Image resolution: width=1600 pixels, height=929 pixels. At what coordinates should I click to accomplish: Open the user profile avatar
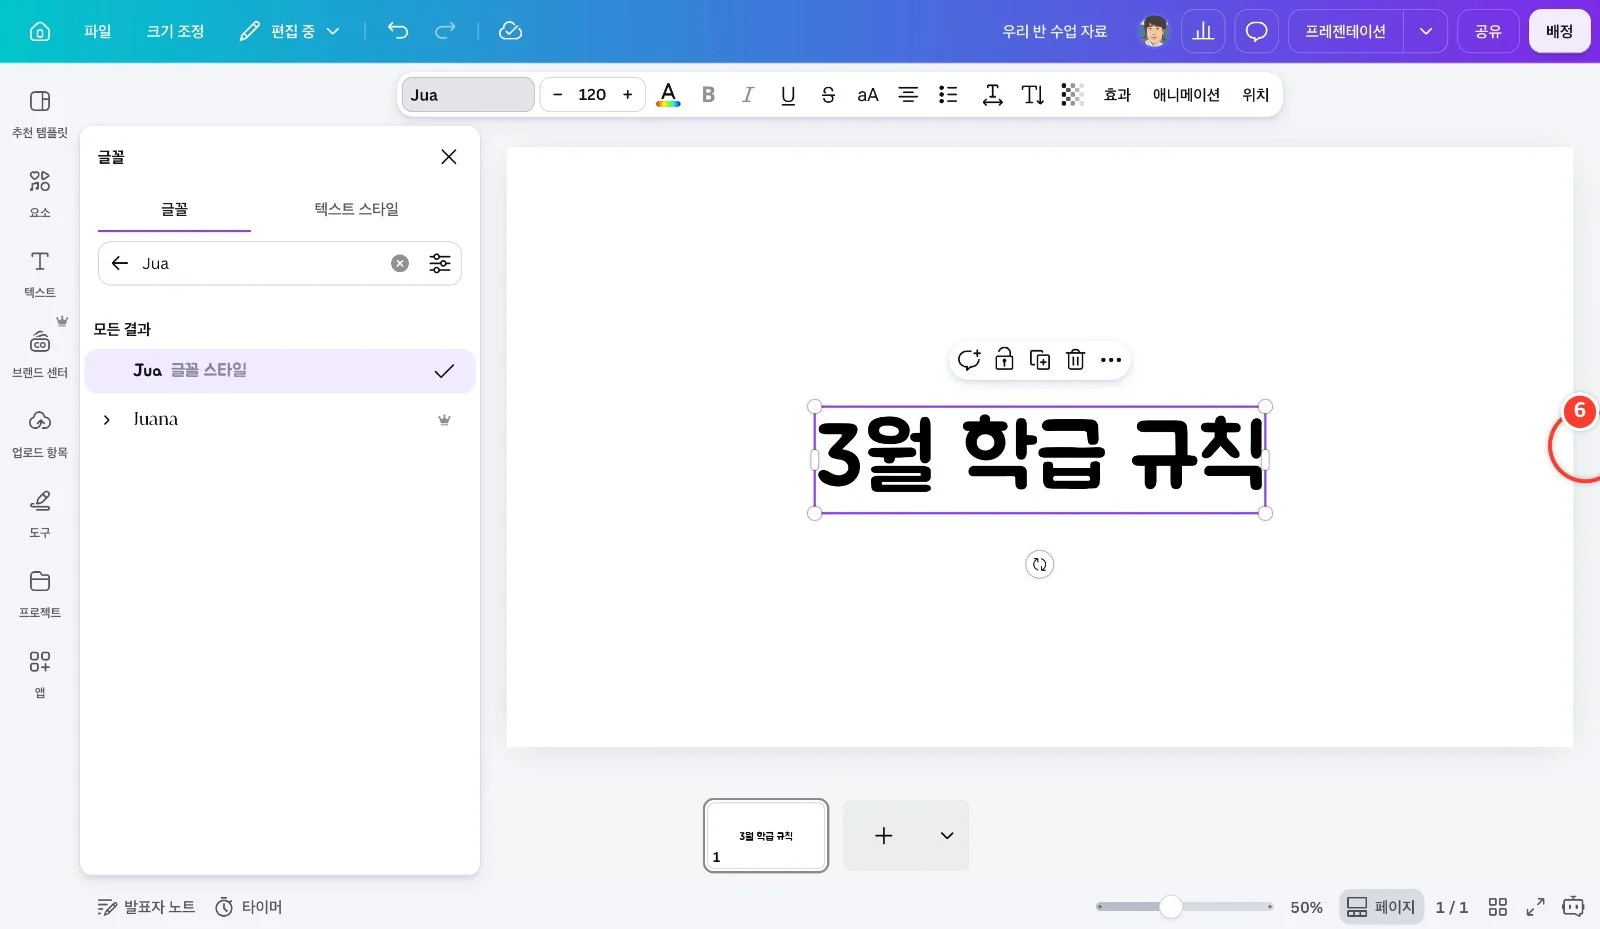click(1154, 31)
